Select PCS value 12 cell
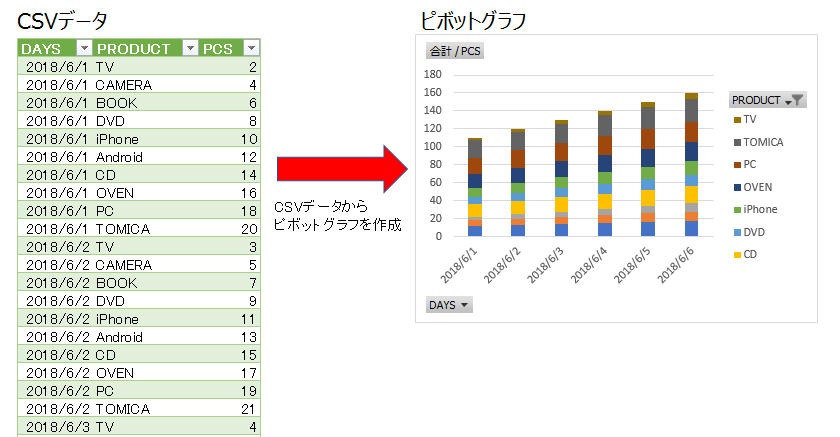Viewport: 840px width, 437px height. [x=230, y=157]
